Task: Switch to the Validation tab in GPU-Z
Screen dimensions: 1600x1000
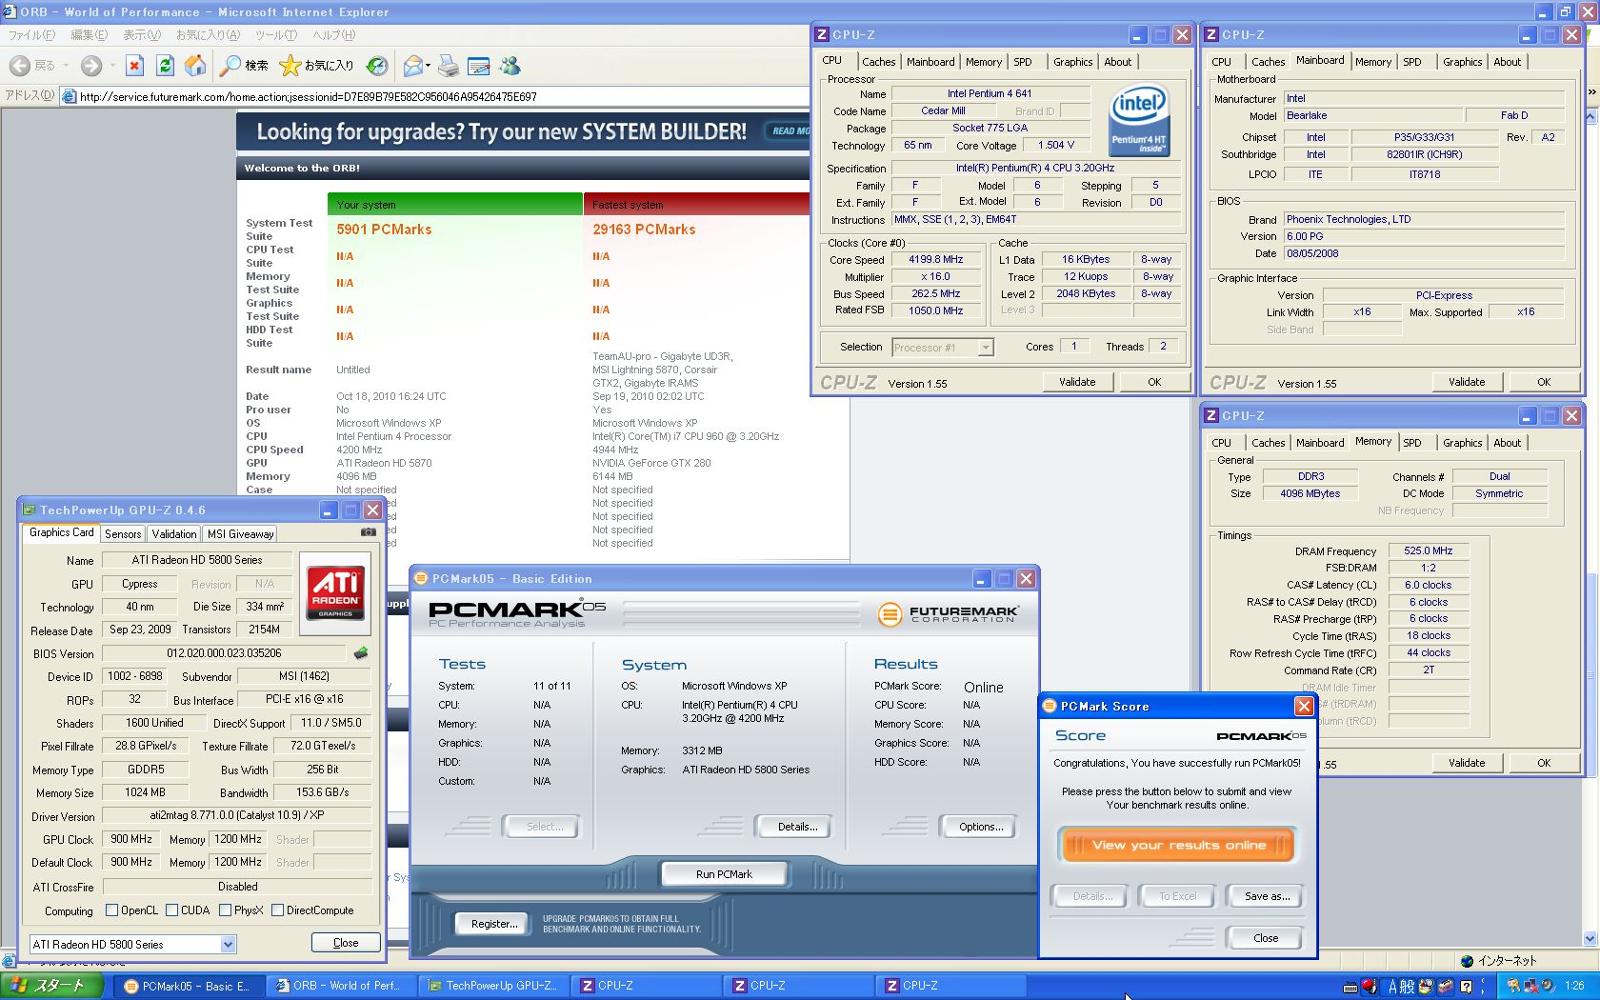Action: coord(174,534)
